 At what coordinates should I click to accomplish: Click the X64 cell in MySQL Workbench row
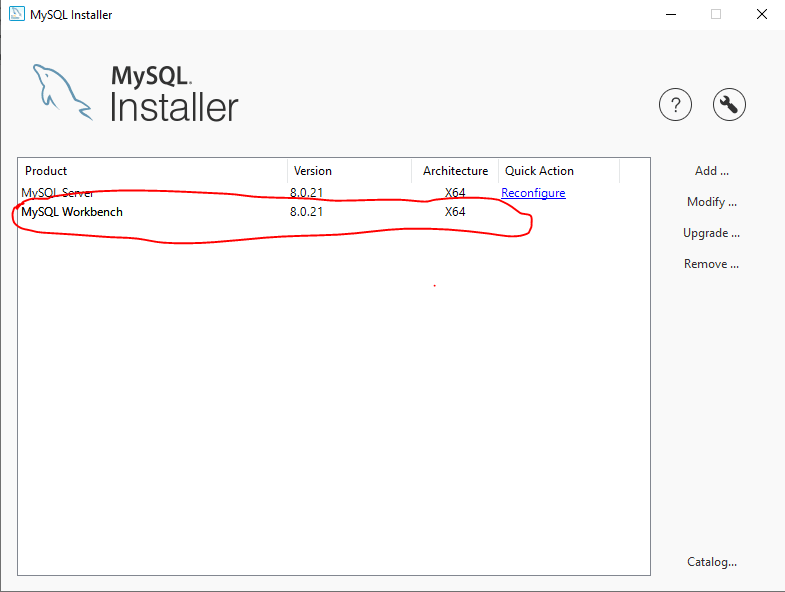[x=455, y=212]
